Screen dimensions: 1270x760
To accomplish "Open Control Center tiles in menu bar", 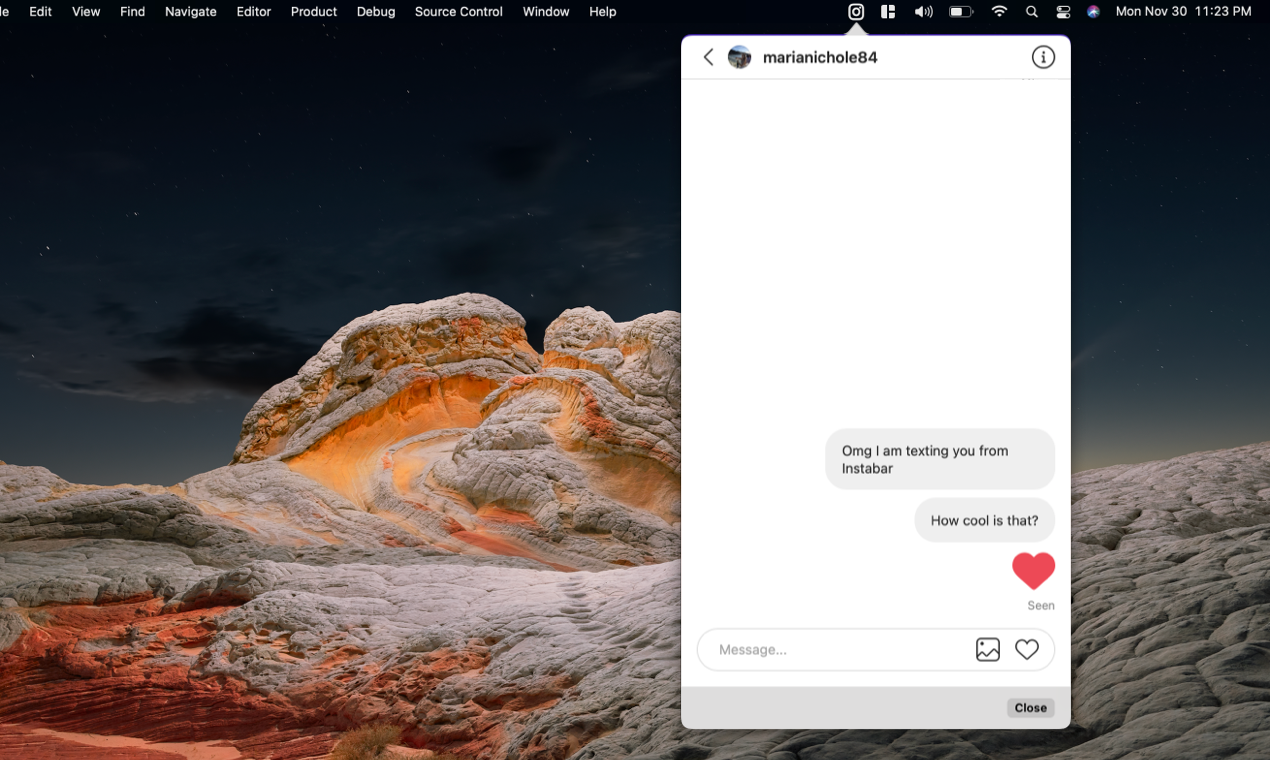I will [x=1062, y=11].
